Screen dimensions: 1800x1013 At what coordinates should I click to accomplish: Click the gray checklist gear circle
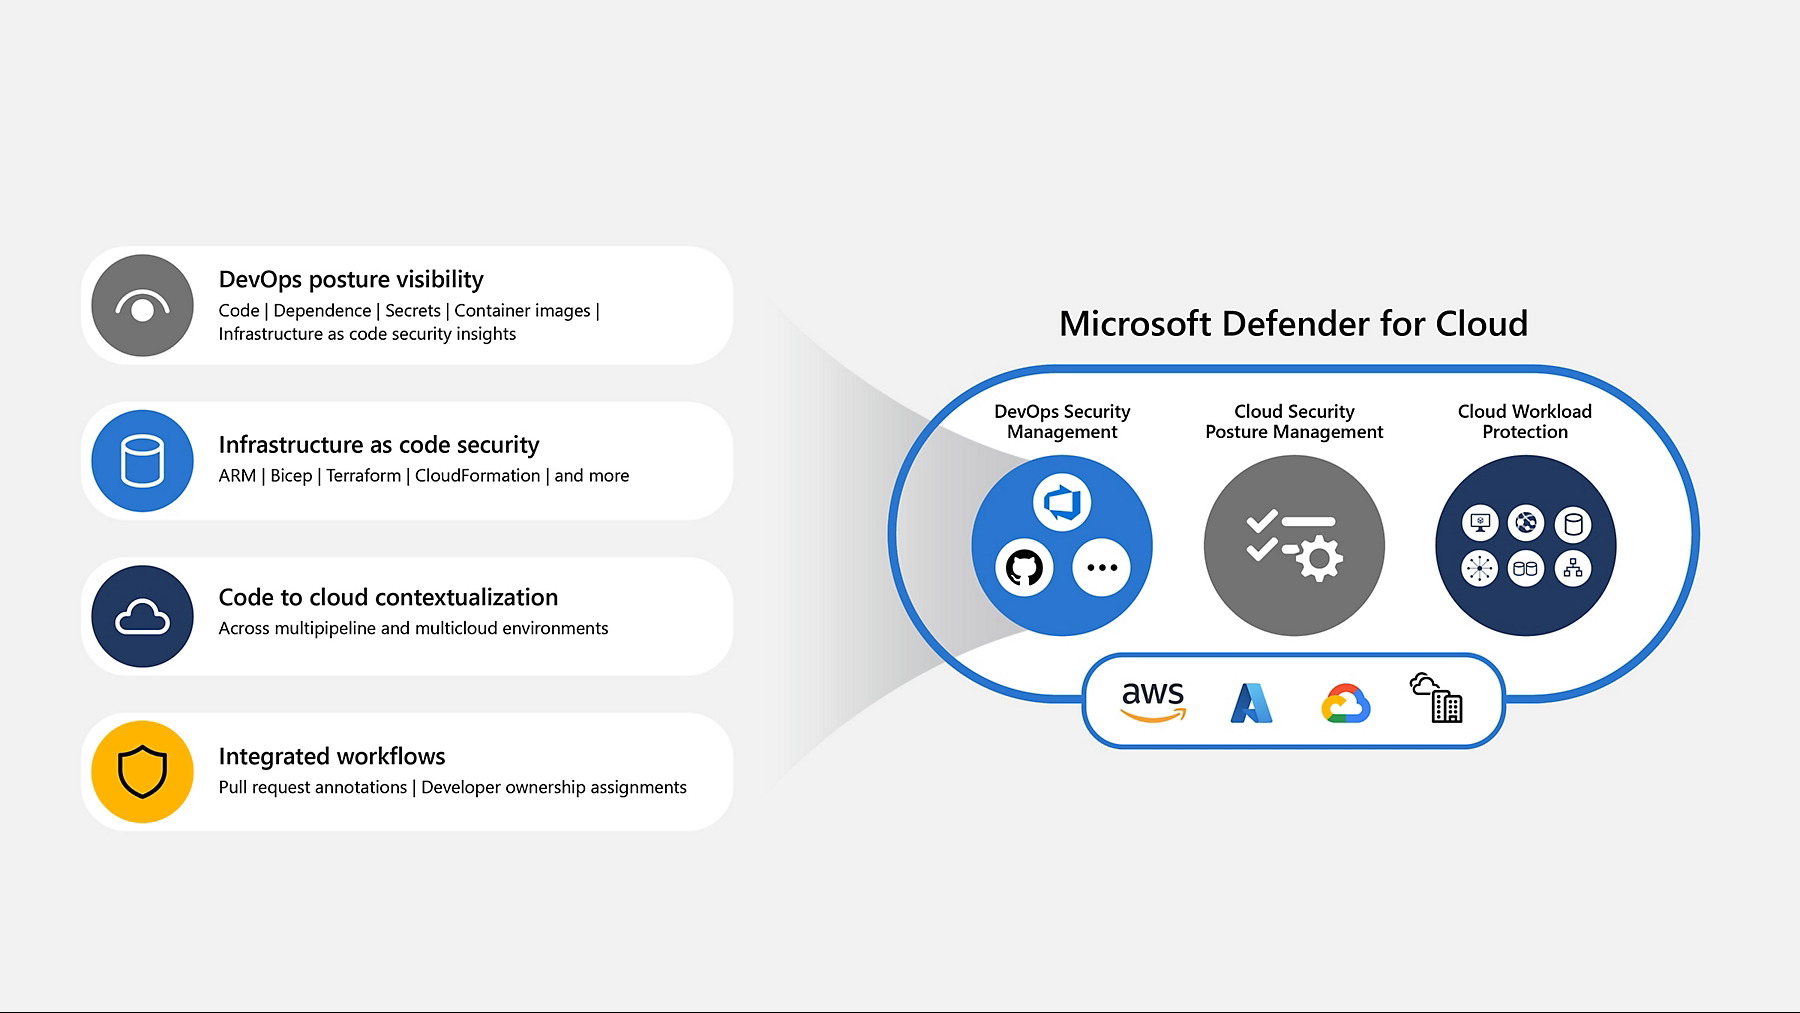click(1294, 546)
